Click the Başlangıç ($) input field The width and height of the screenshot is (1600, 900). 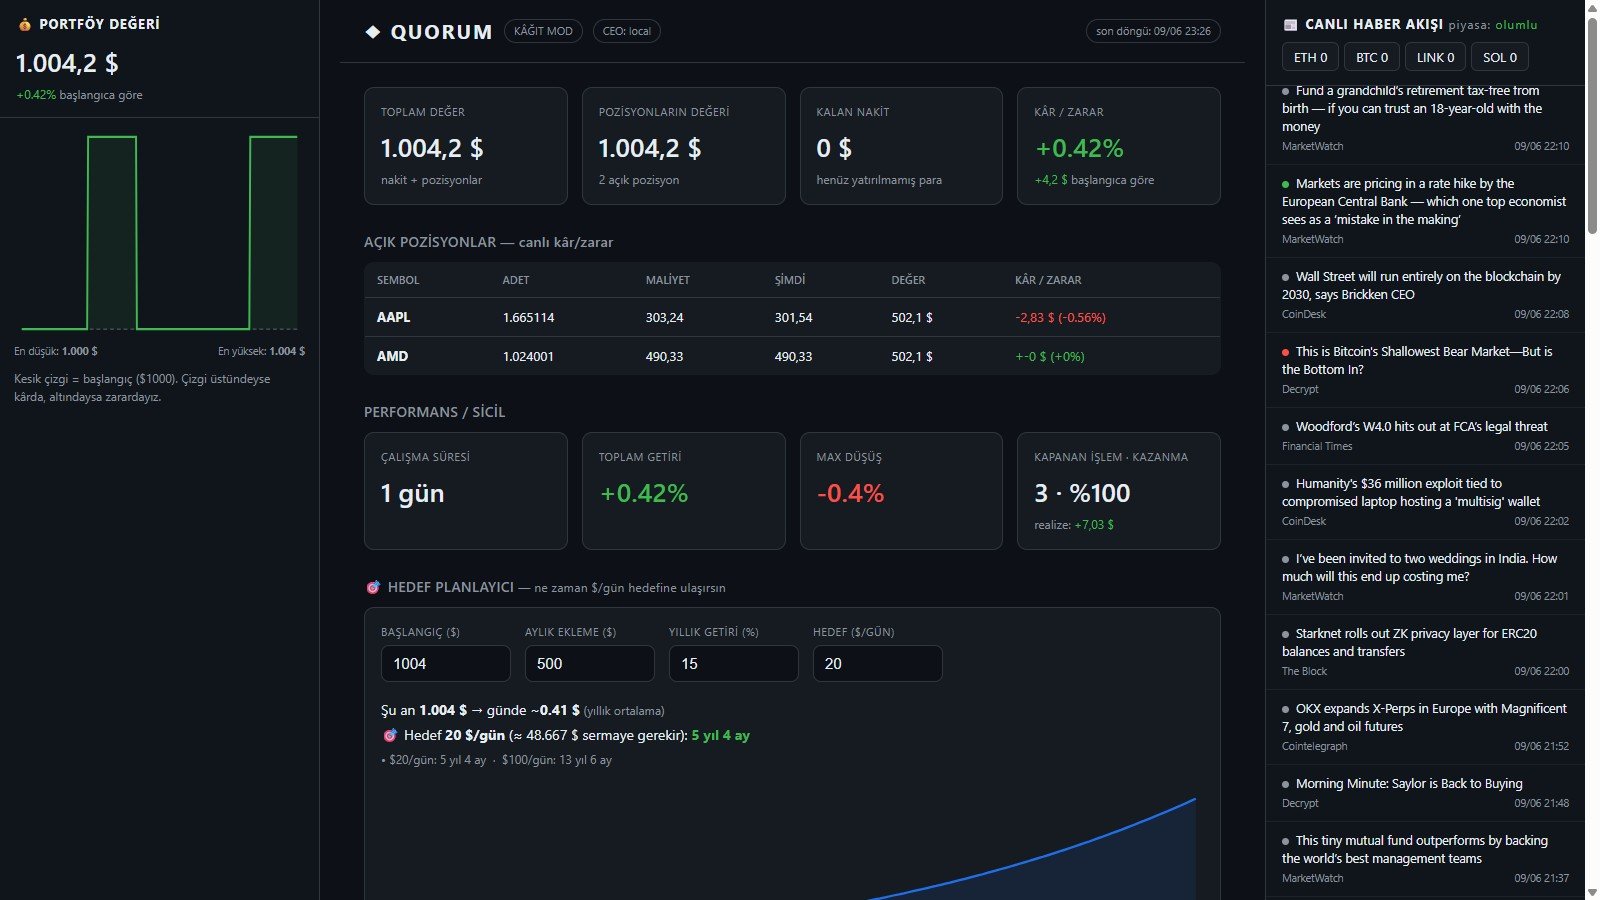[446, 664]
